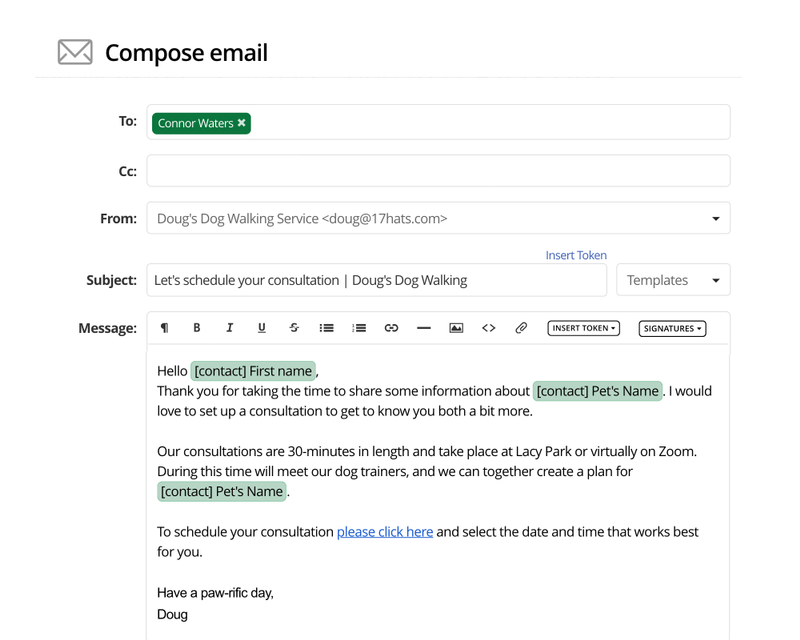The width and height of the screenshot is (800, 640).
Task: Attach a file using the paperclip icon
Action: 520,328
